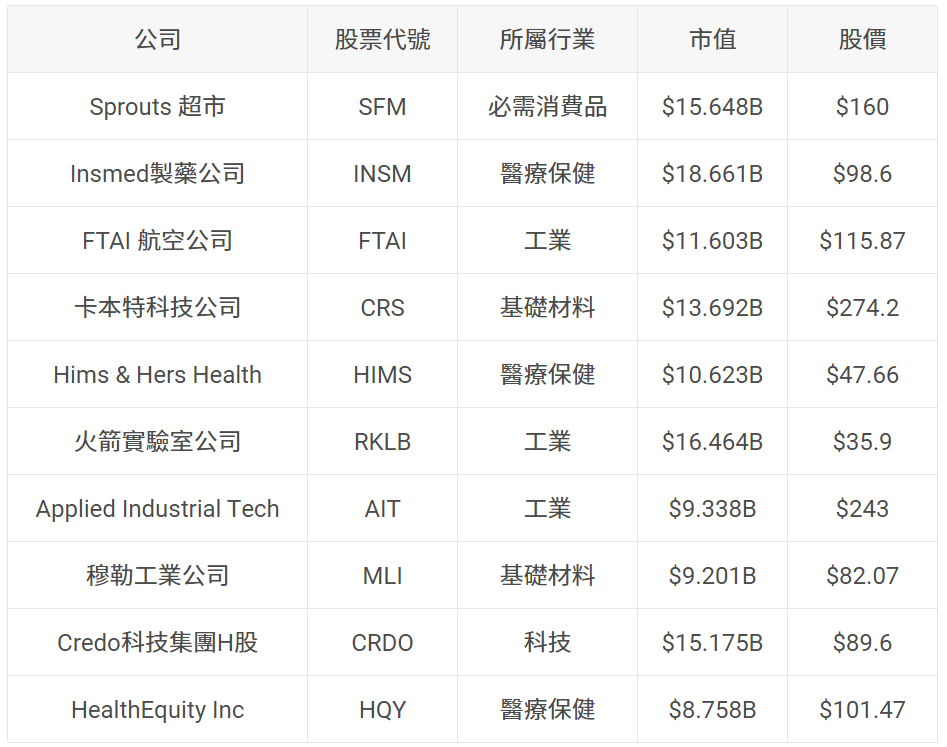Screen dimensions: 947x747
Task: Select the 股價 column header
Action: pyautogui.click(x=862, y=40)
